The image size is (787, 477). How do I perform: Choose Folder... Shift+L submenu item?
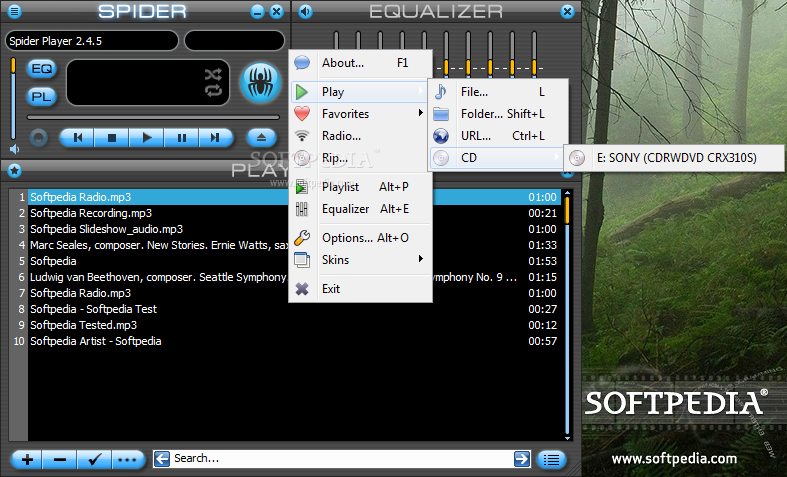tap(499, 114)
